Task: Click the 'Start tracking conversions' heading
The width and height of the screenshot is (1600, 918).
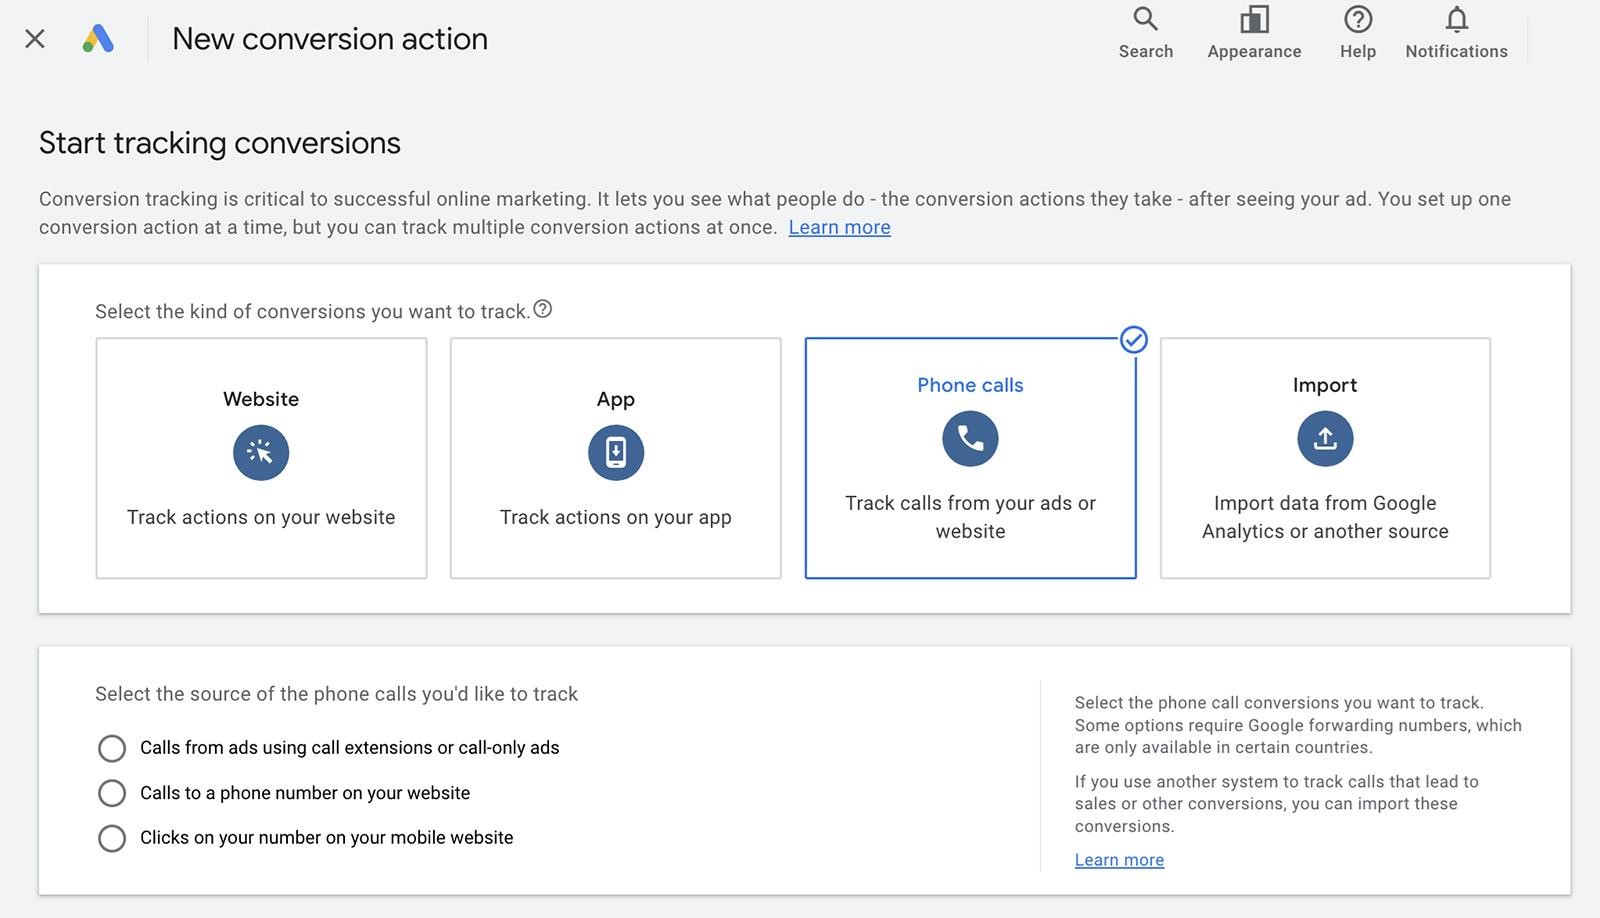Action: pos(220,143)
